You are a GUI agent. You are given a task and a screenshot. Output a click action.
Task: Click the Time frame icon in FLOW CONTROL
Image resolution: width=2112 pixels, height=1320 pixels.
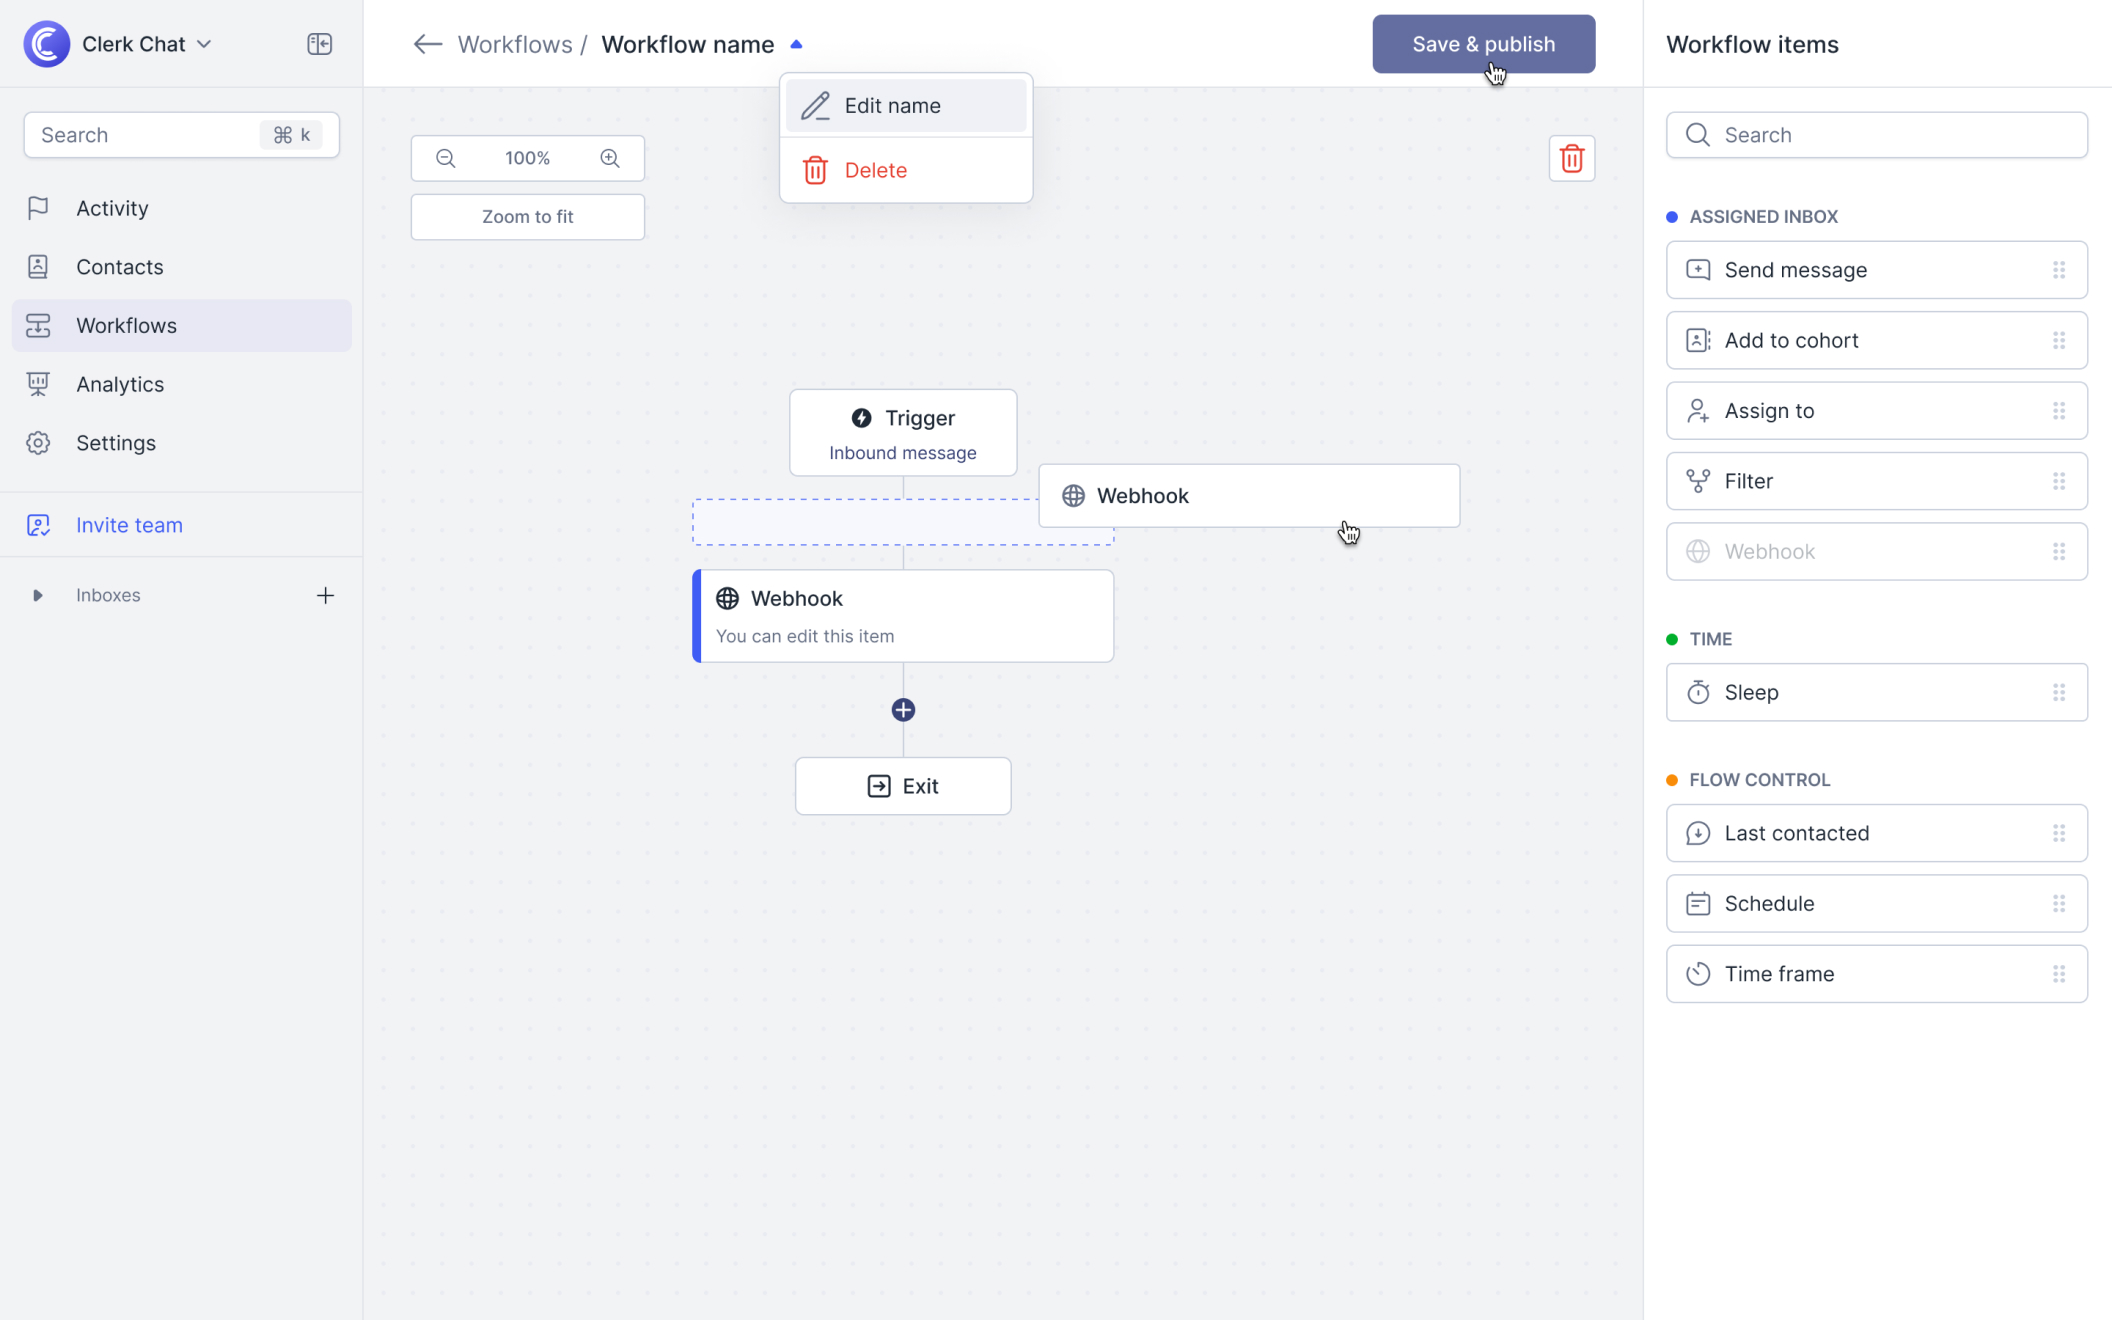click(x=1698, y=973)
